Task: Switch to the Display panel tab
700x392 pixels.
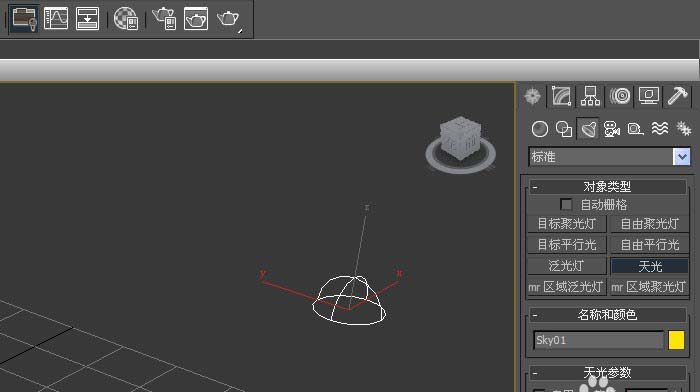Action: pyautogui.click(x=649, y=96)
